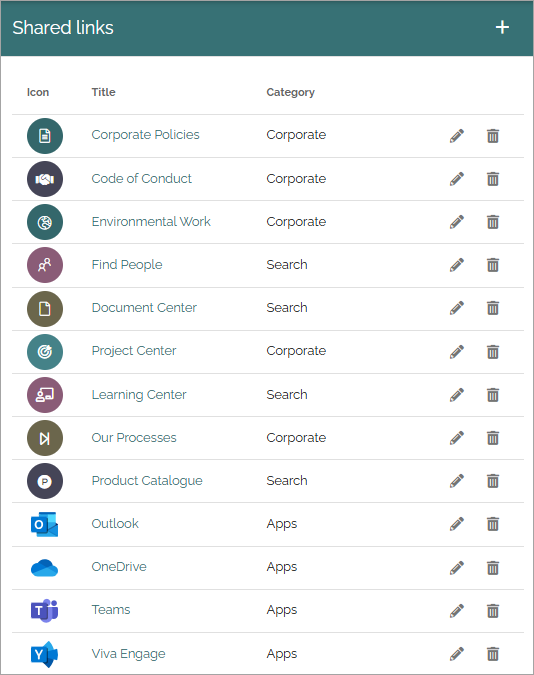Edit the Project Center link
Screen dimensions: 534x675
pos(457,352)
